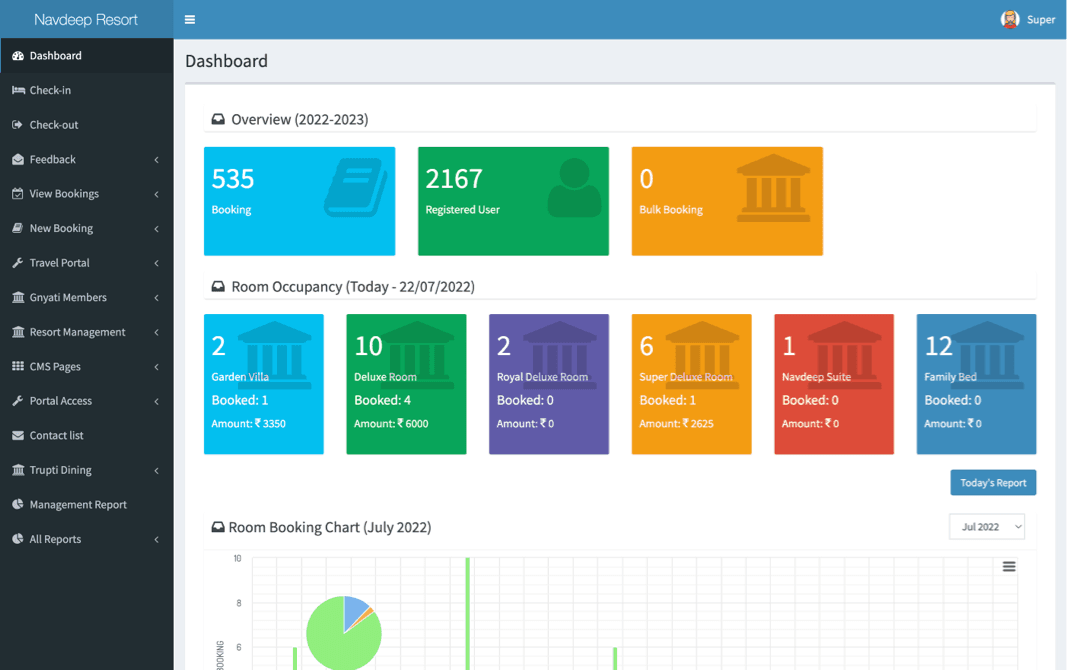Open the Resort Management menu item
Image resolution: width=1068 pixels, height=670 pixels.
(77, 332)
